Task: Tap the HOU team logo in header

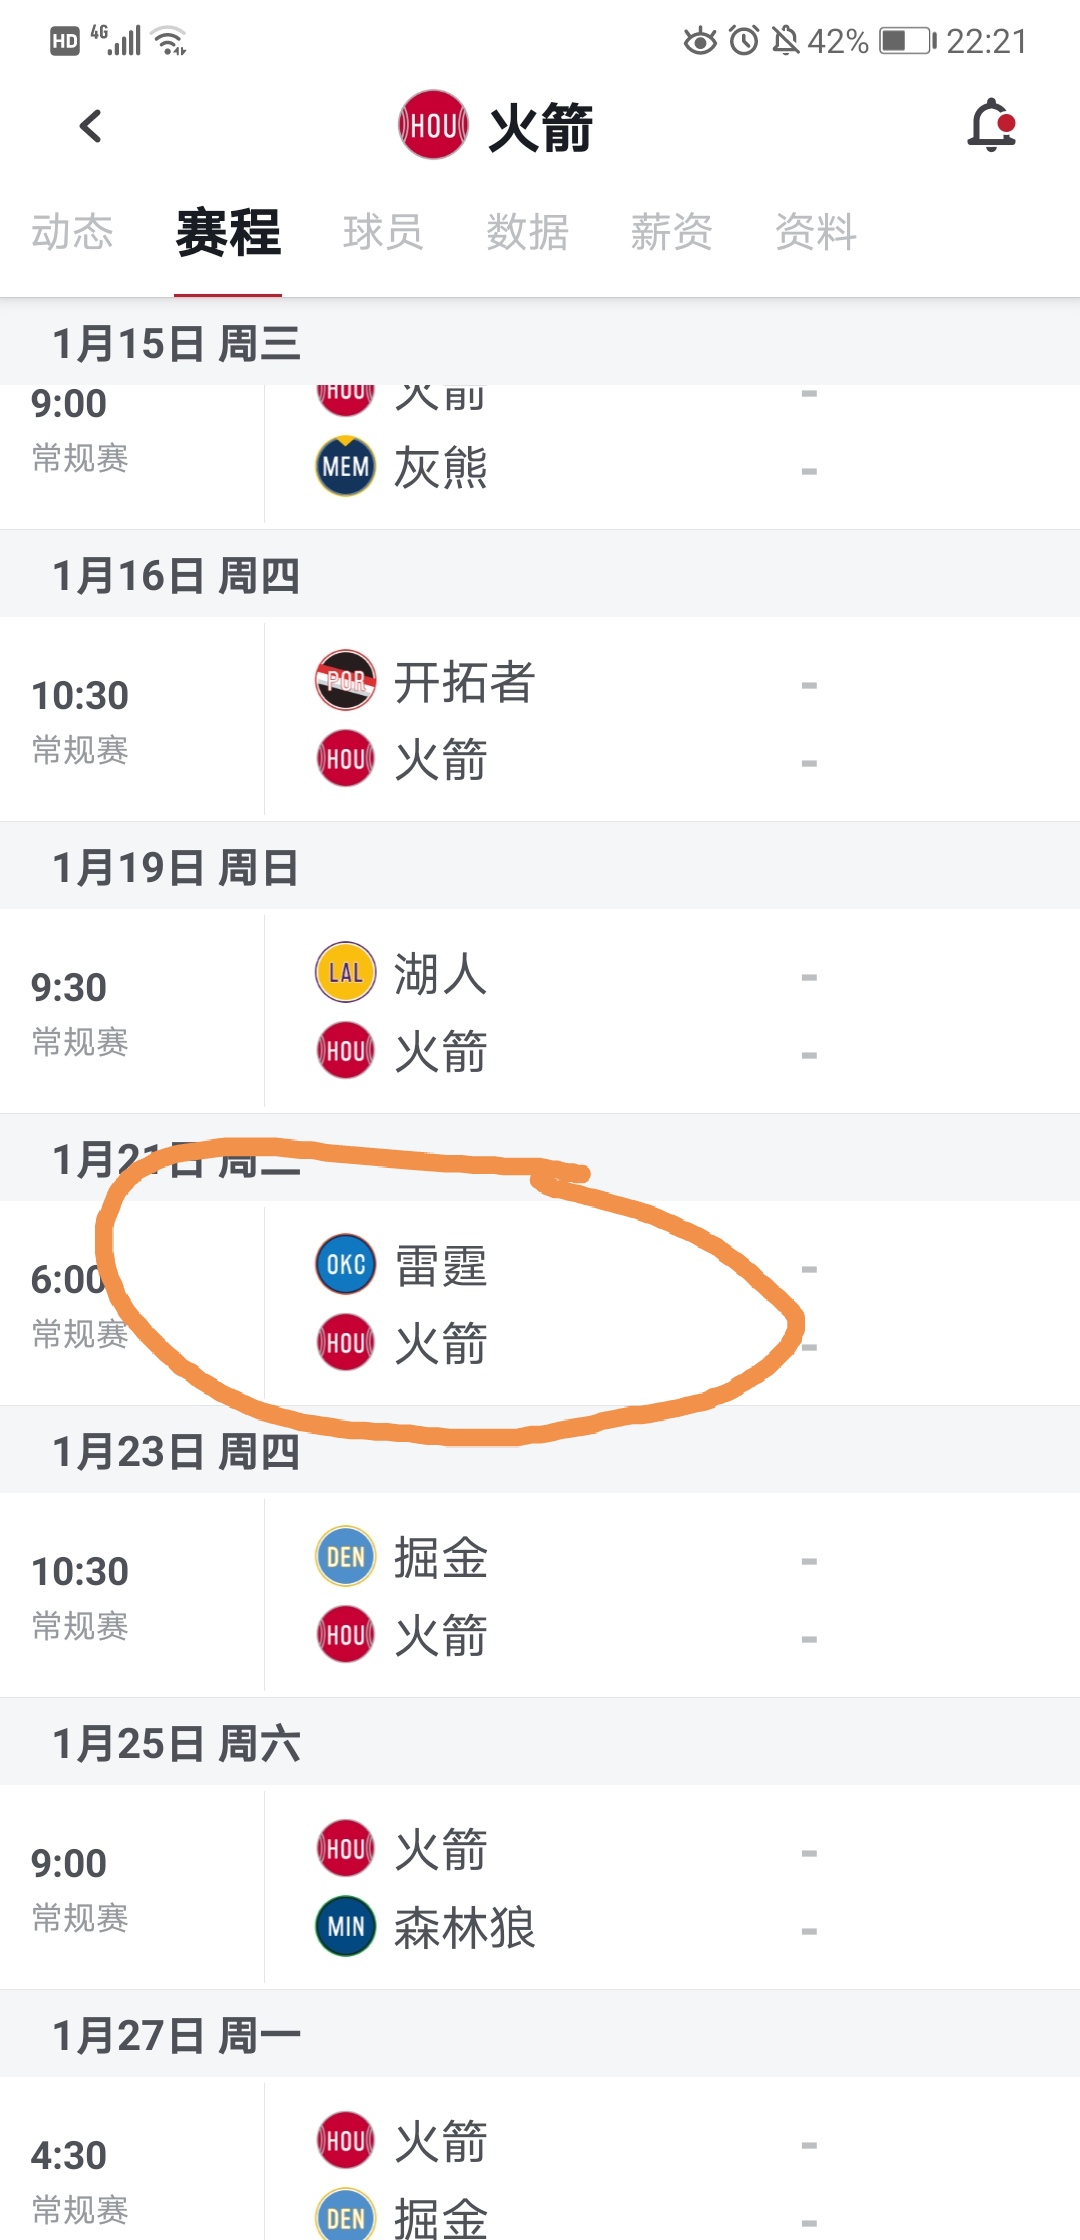Action: click(432, 126)
